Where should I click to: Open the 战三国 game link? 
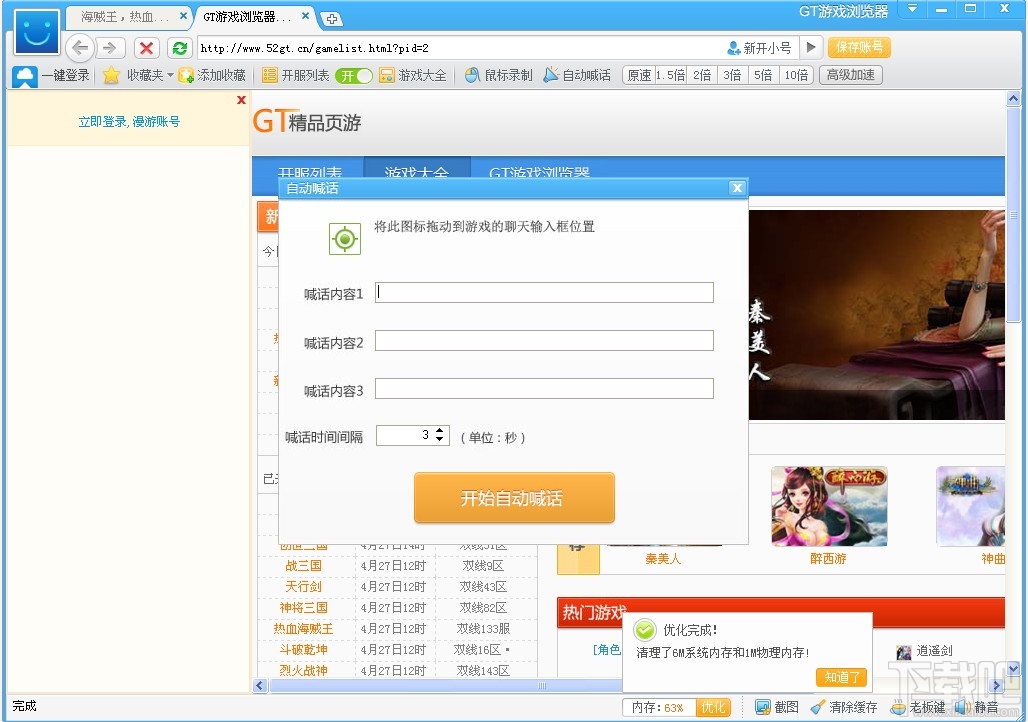(304, 566)
